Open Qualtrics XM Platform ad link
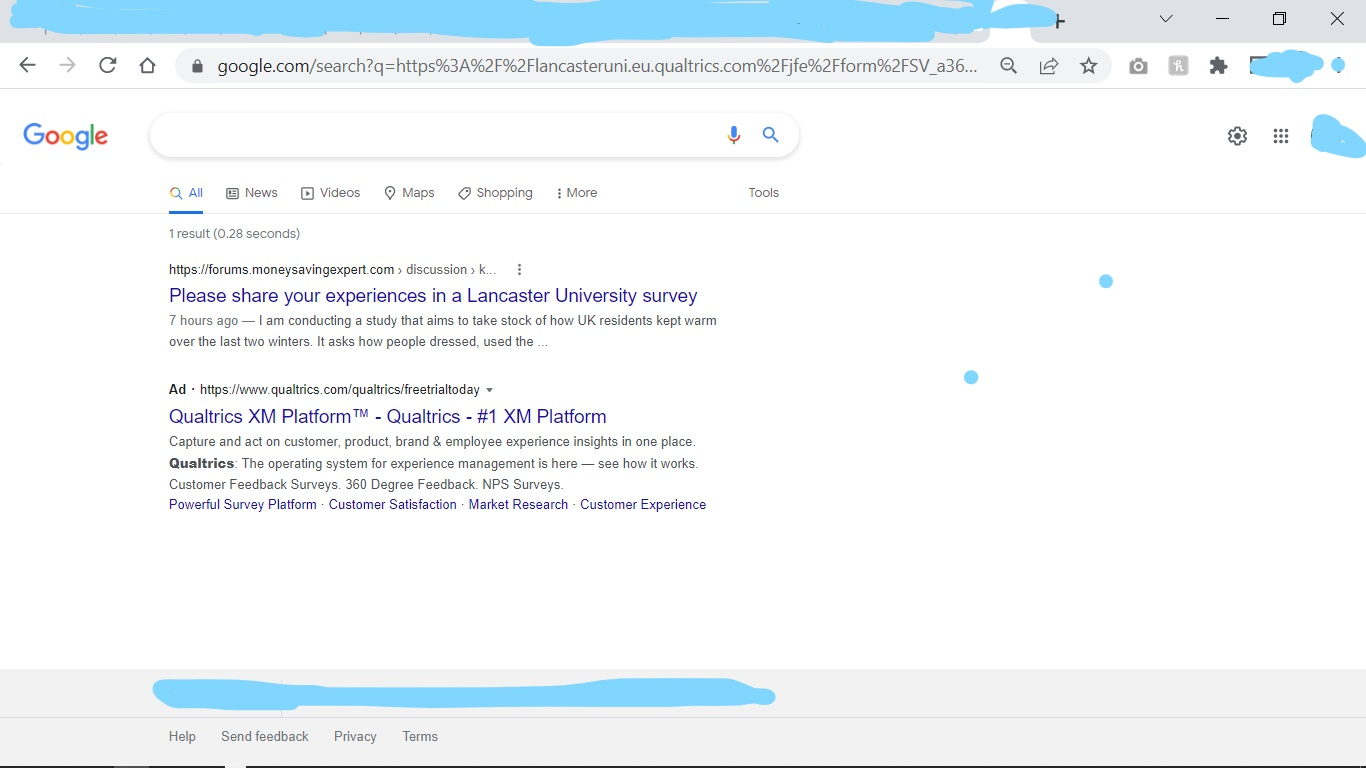1366x768 pixels. (x=388, y=417)
